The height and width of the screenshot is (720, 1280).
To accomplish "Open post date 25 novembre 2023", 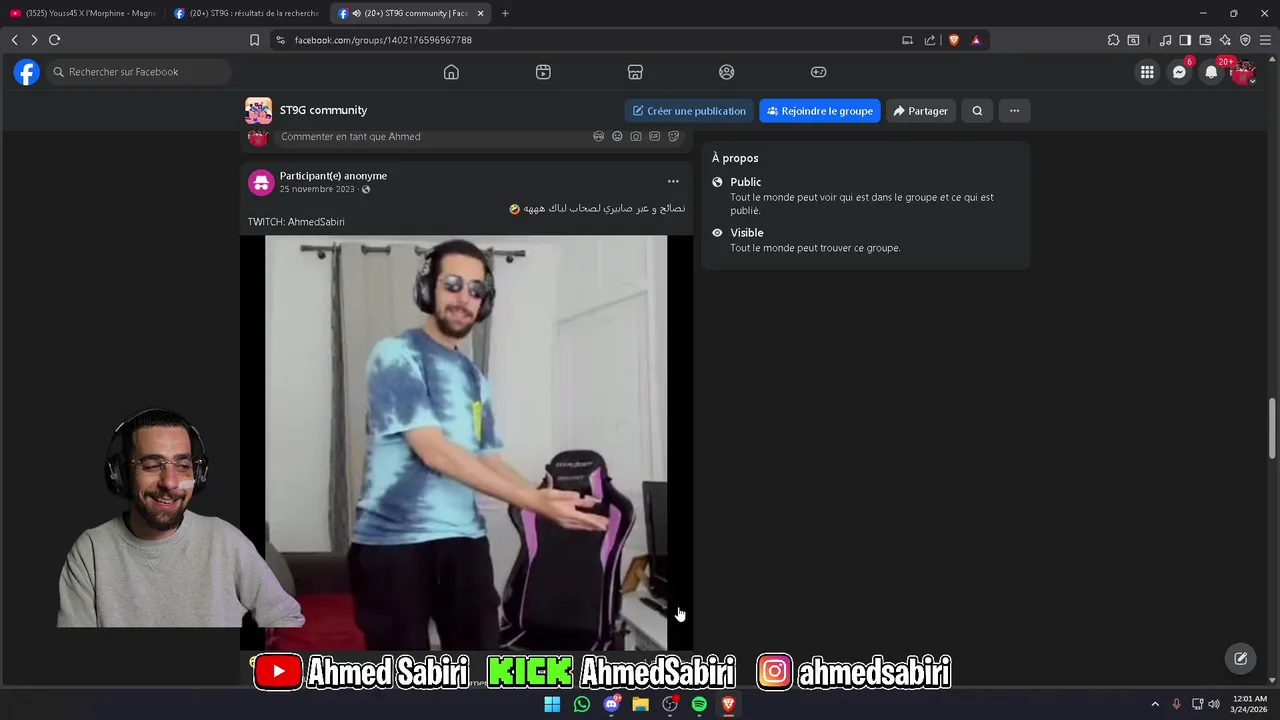I will point(317,189).
